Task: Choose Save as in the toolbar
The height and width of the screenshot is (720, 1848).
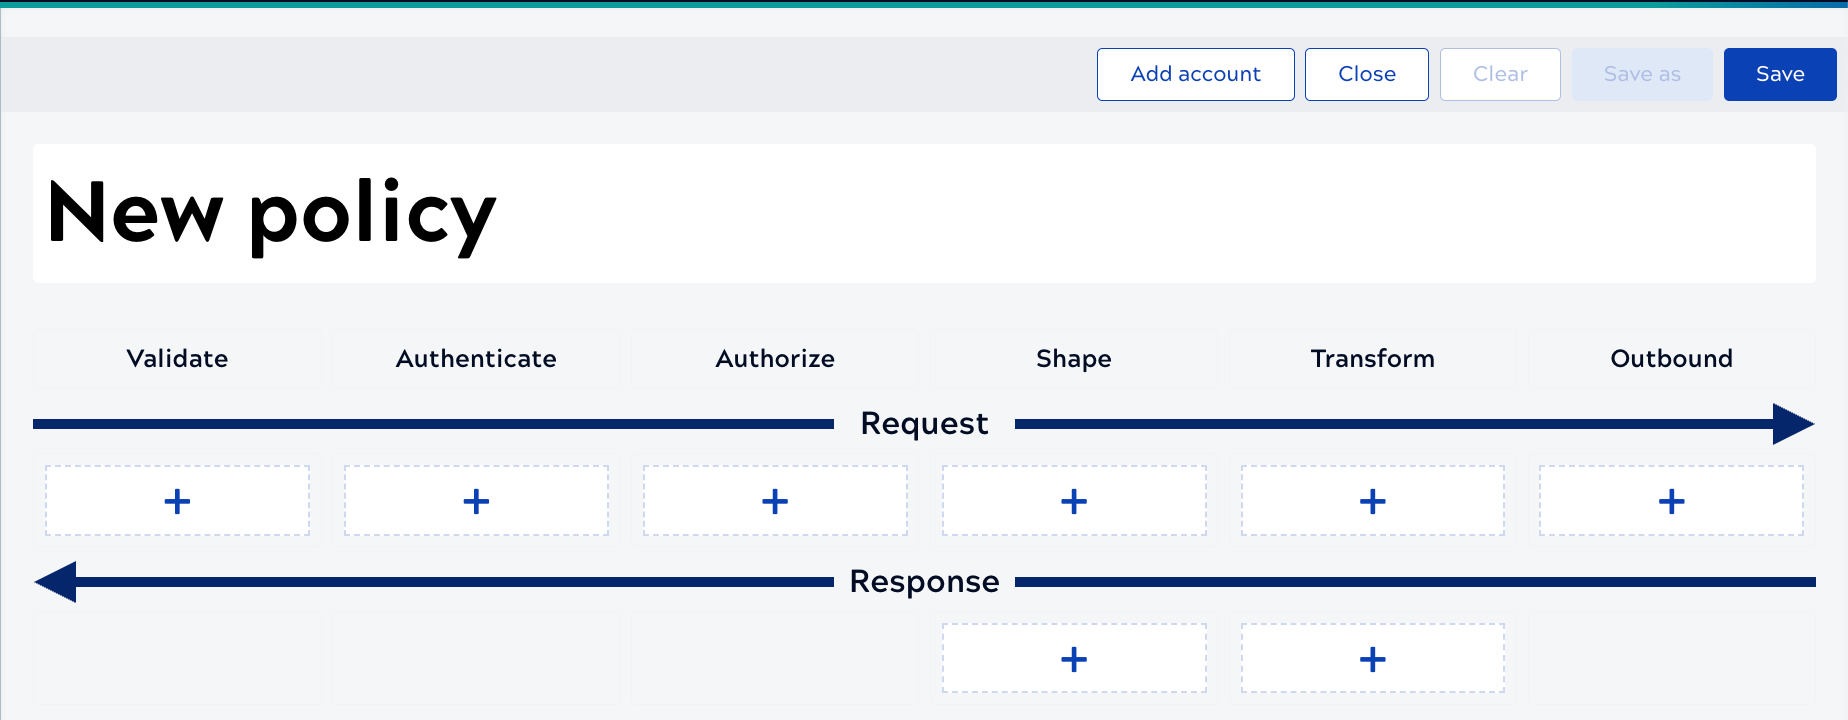Action: 1641,74
